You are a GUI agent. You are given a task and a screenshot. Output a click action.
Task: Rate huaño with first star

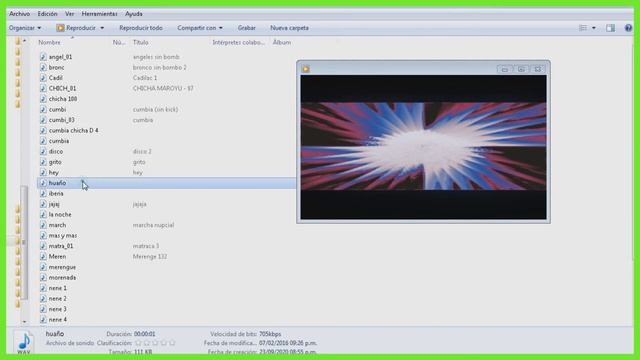coord(138,343)
